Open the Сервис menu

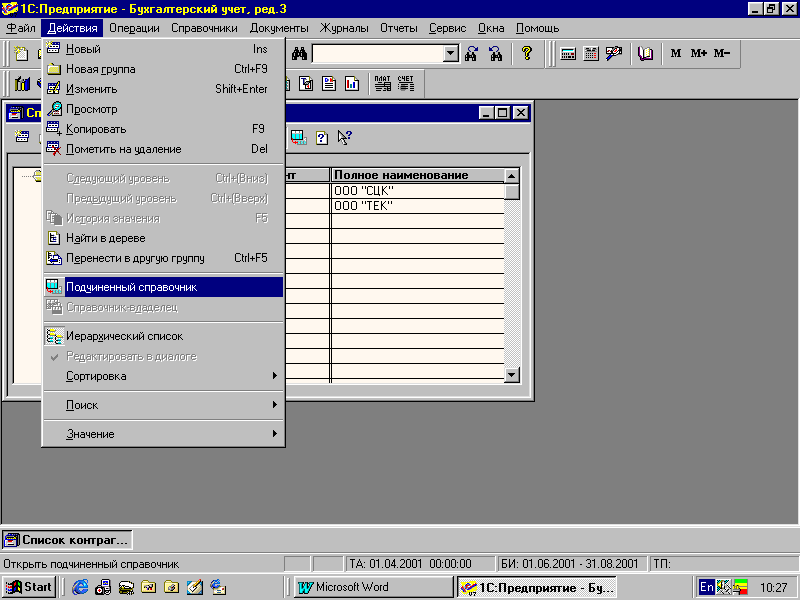point(447,28)
